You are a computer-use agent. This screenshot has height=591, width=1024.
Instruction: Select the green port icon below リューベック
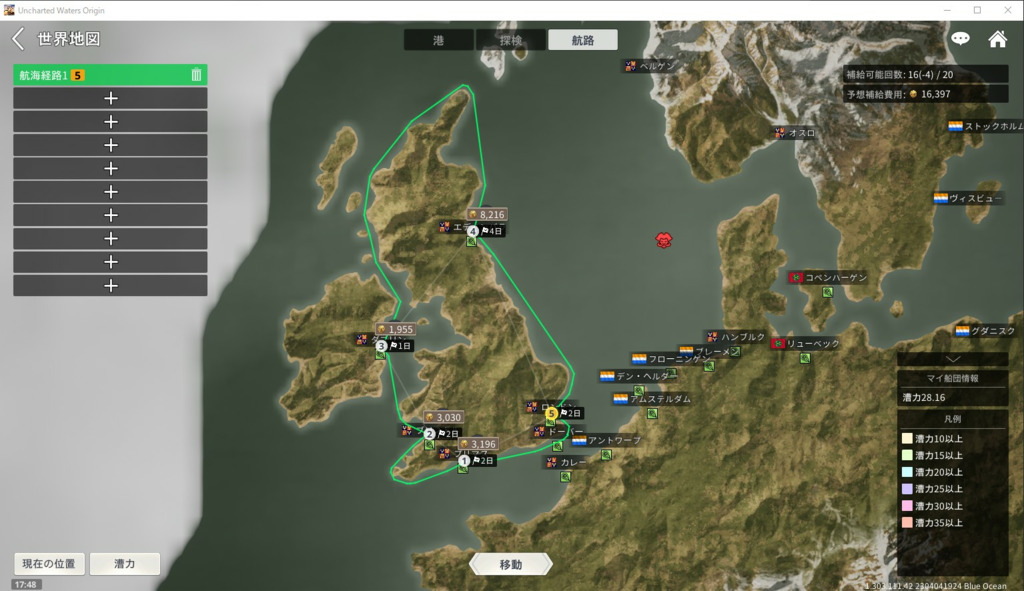805,358
